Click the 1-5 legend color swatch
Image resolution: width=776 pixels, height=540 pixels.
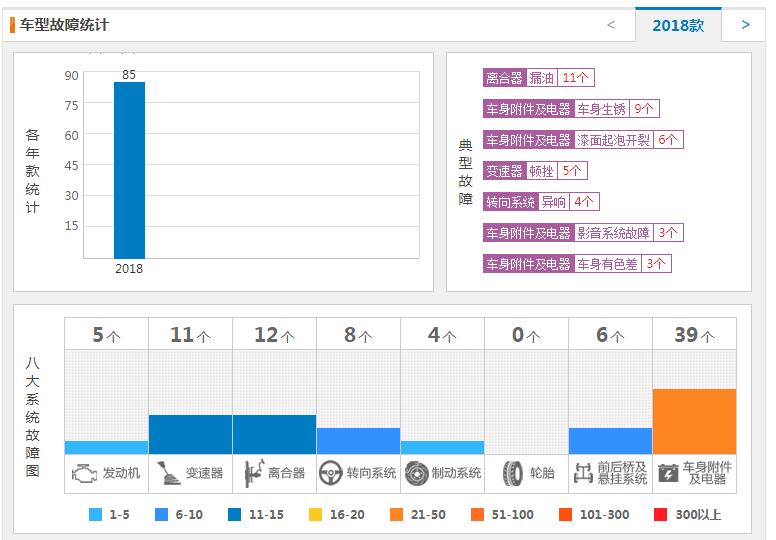tap(96, 515)
